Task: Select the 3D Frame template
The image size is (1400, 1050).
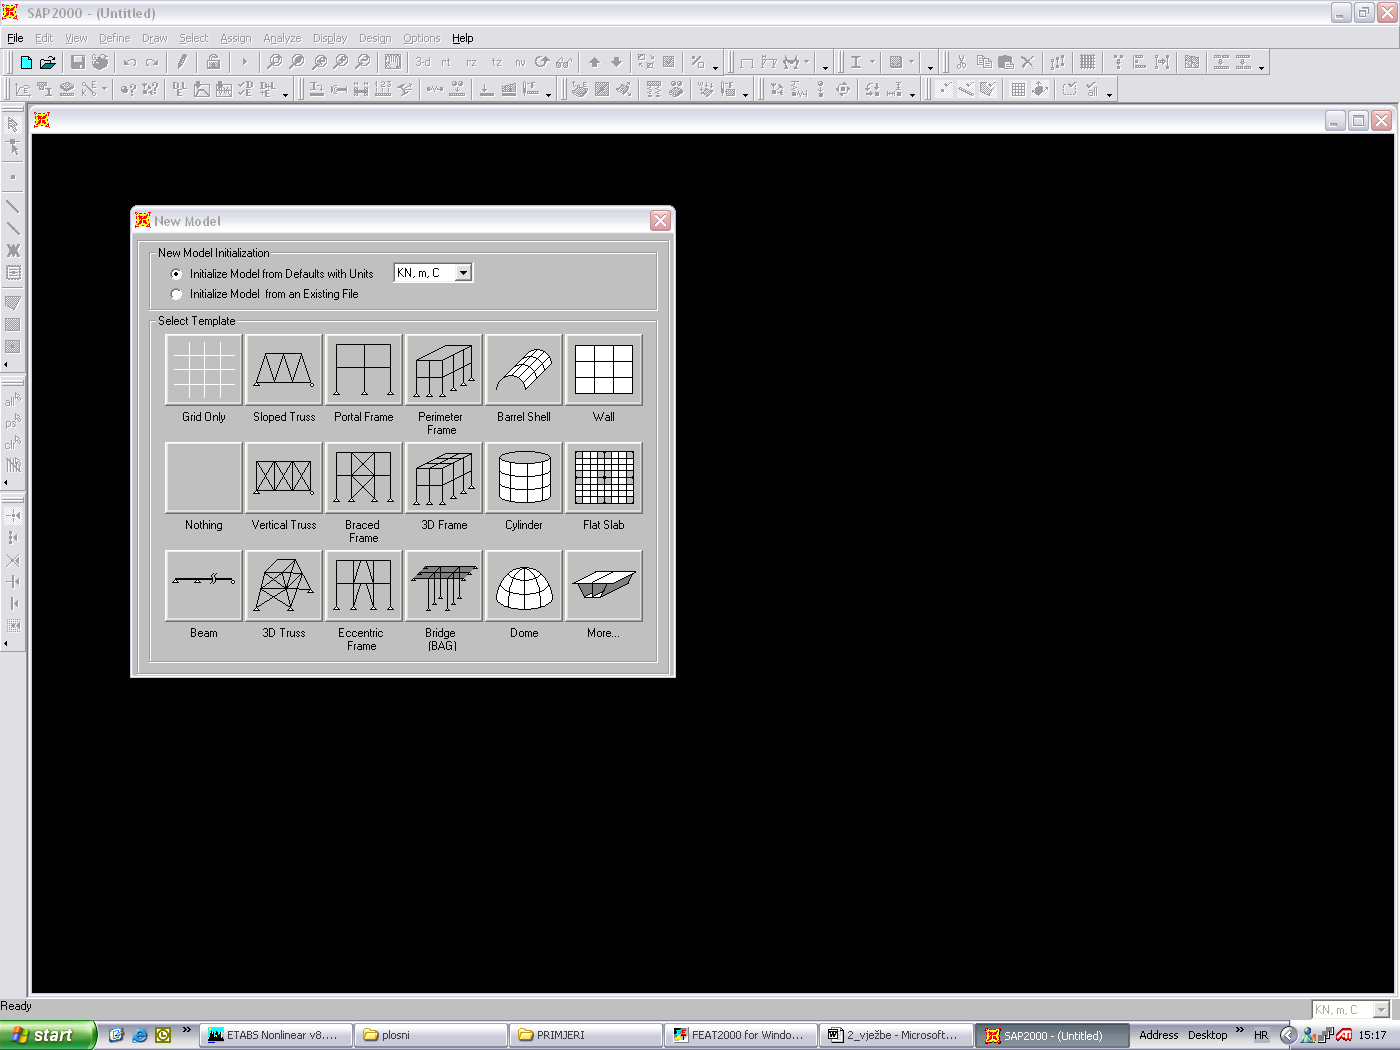Action: tap(444, 478)
